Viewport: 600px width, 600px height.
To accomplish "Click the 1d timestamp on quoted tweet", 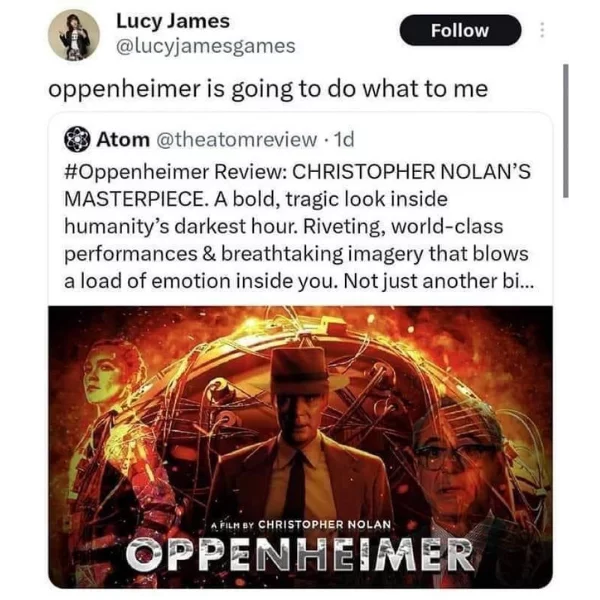I will point(344,140).
